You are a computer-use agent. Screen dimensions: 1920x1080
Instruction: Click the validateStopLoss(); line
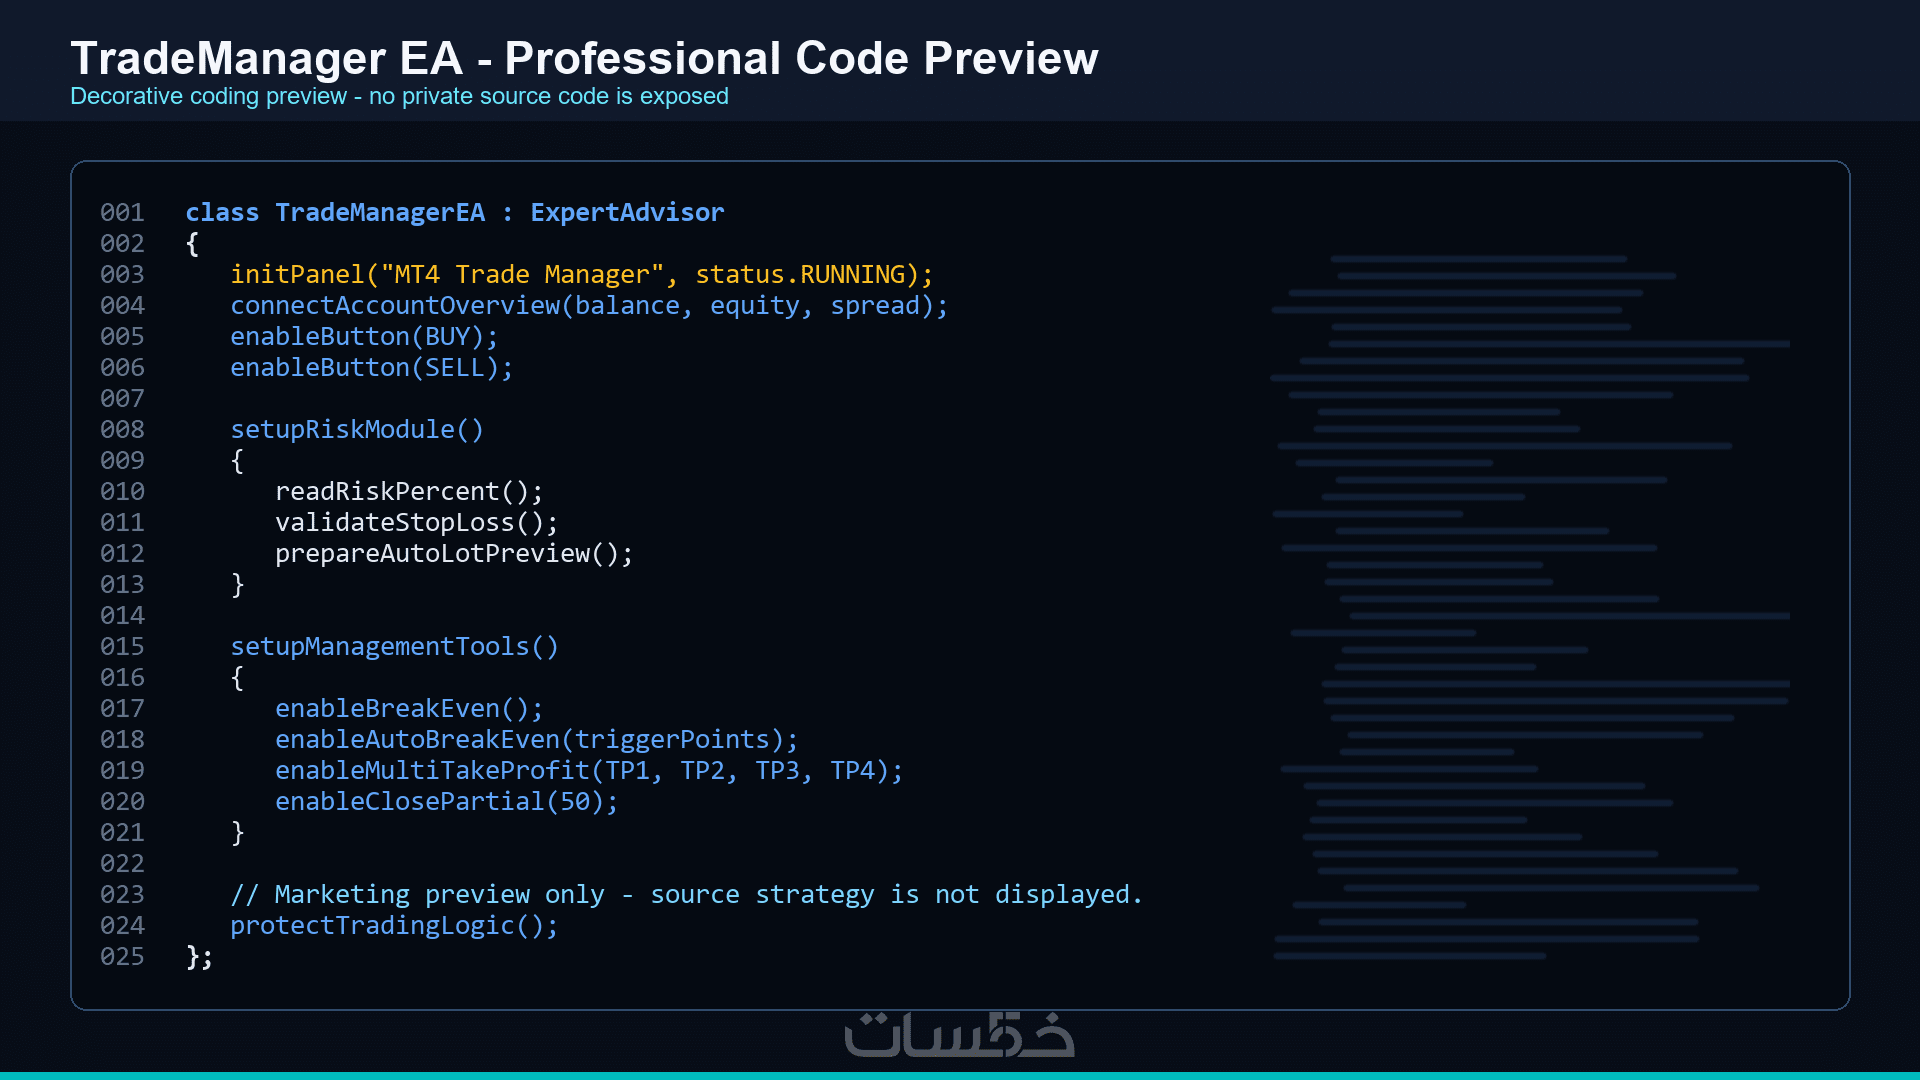point(417,523)
